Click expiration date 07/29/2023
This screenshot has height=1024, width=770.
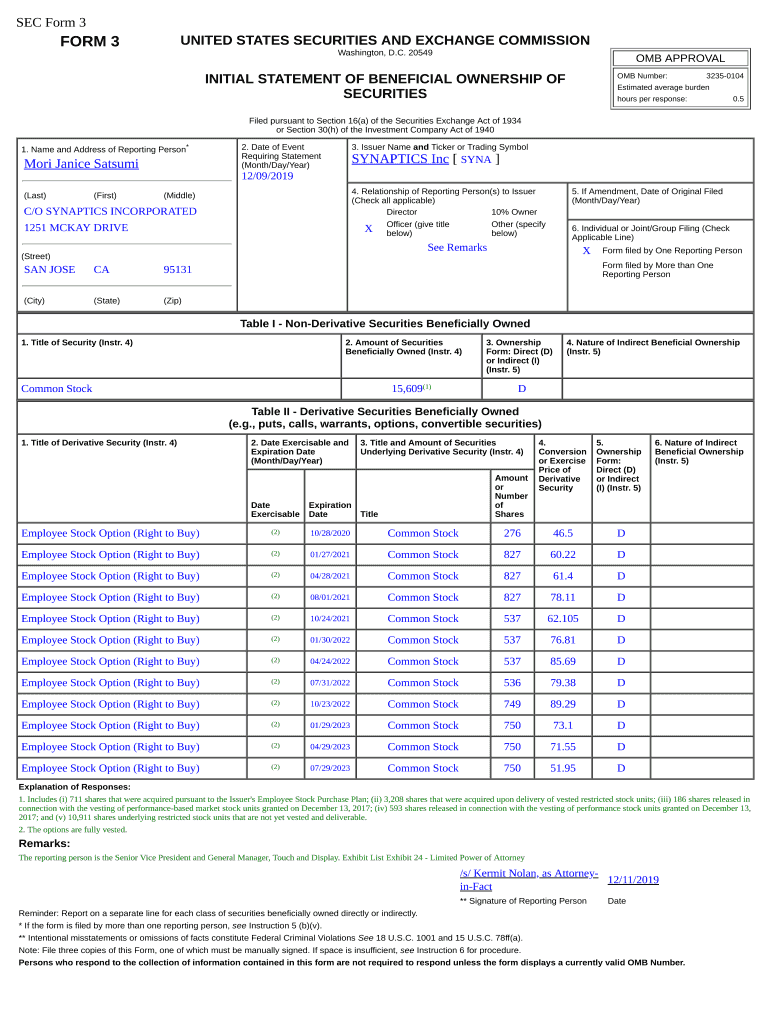pyautogui.click(x=330, y=768)
